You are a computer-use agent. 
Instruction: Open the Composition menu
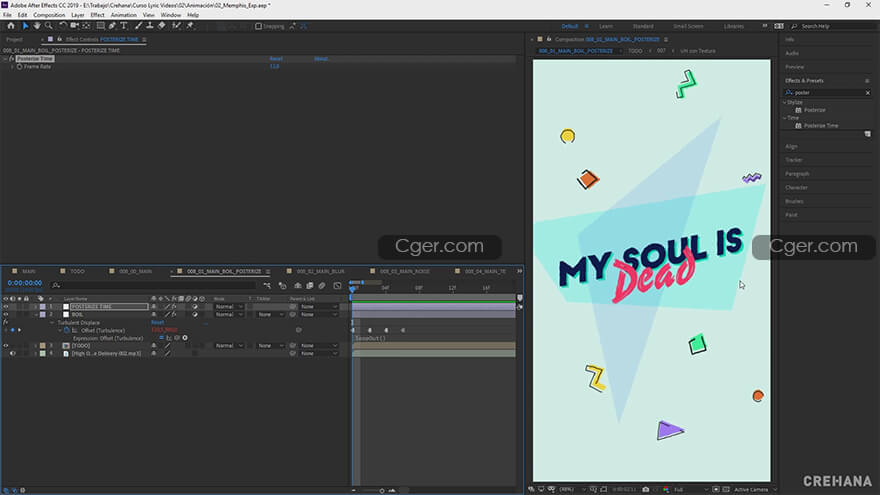49,15
